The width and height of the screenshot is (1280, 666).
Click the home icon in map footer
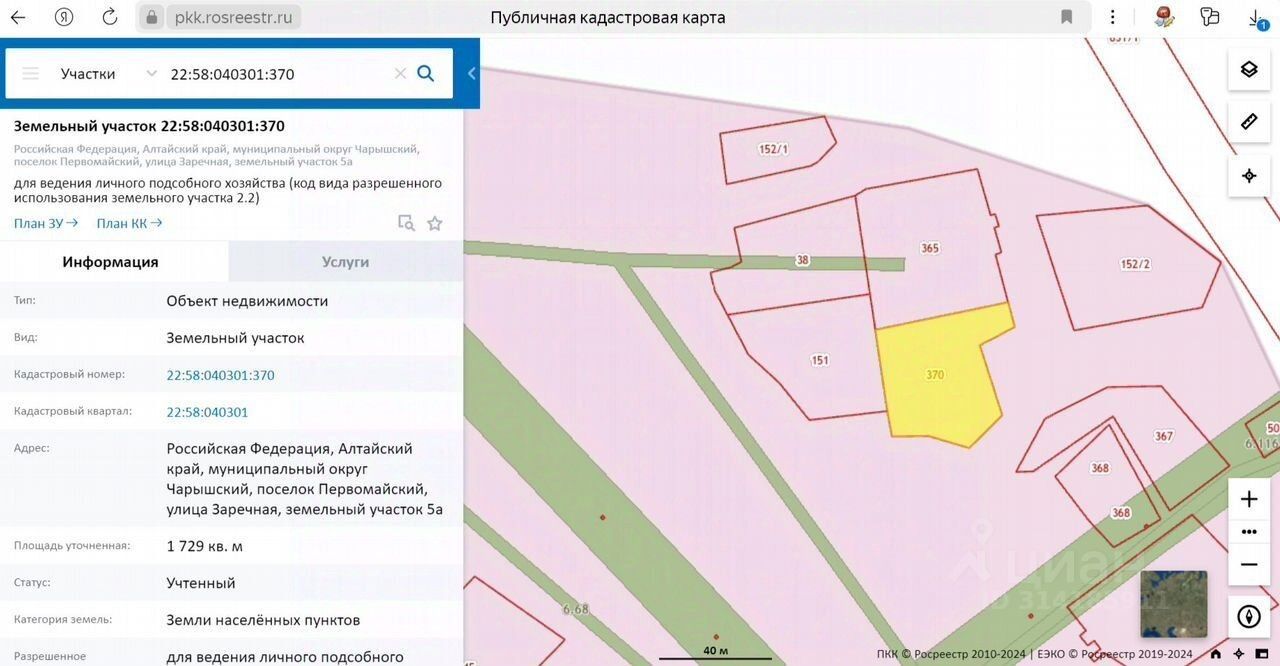click(x=1216, y=655)
